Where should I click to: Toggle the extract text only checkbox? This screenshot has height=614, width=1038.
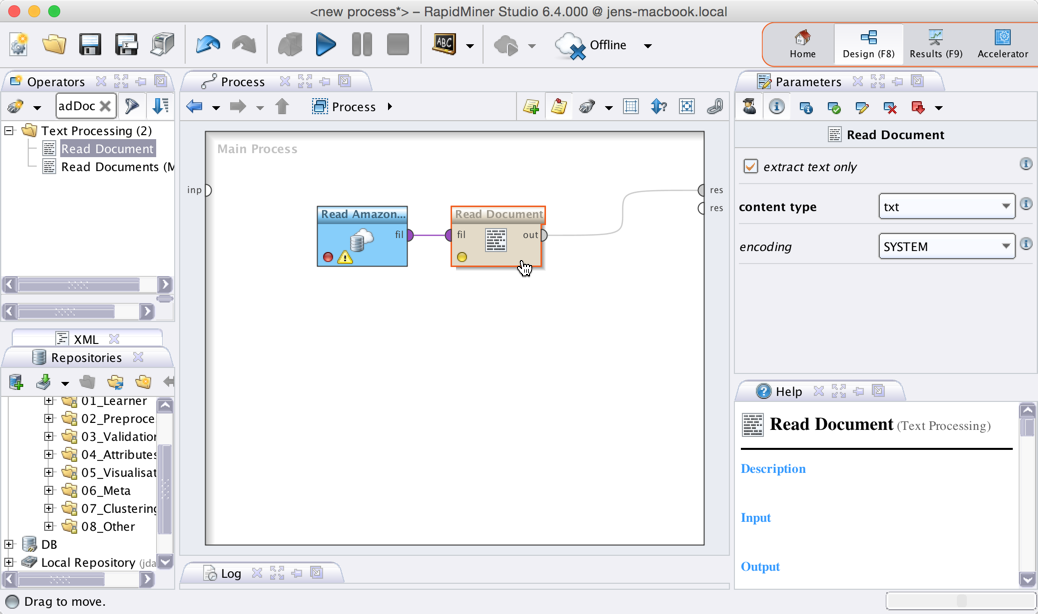click(x=751, y=167)
